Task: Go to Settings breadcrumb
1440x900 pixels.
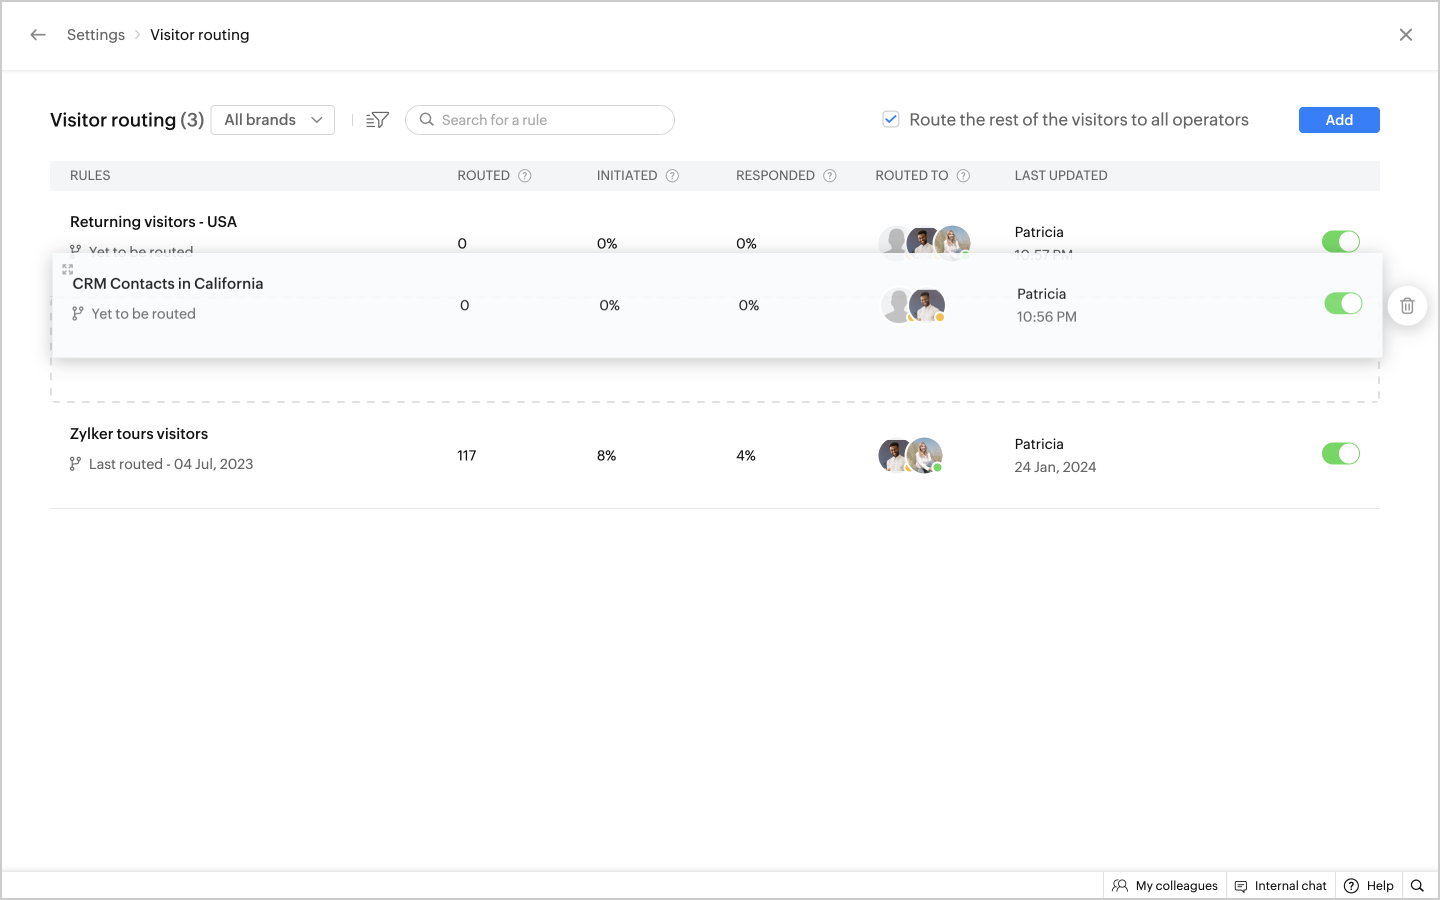Action: click(x=96, y=35)
